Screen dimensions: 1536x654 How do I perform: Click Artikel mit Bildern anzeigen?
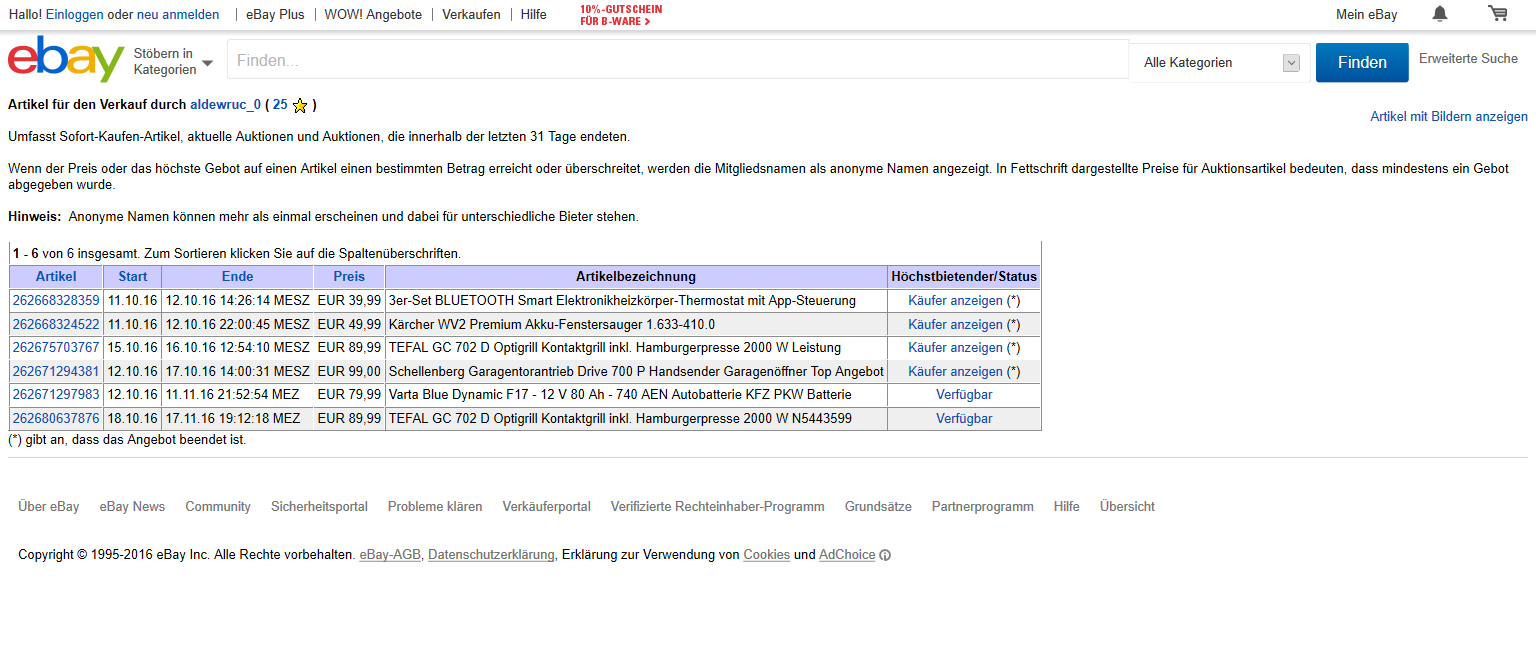[x=1449, y=117]
